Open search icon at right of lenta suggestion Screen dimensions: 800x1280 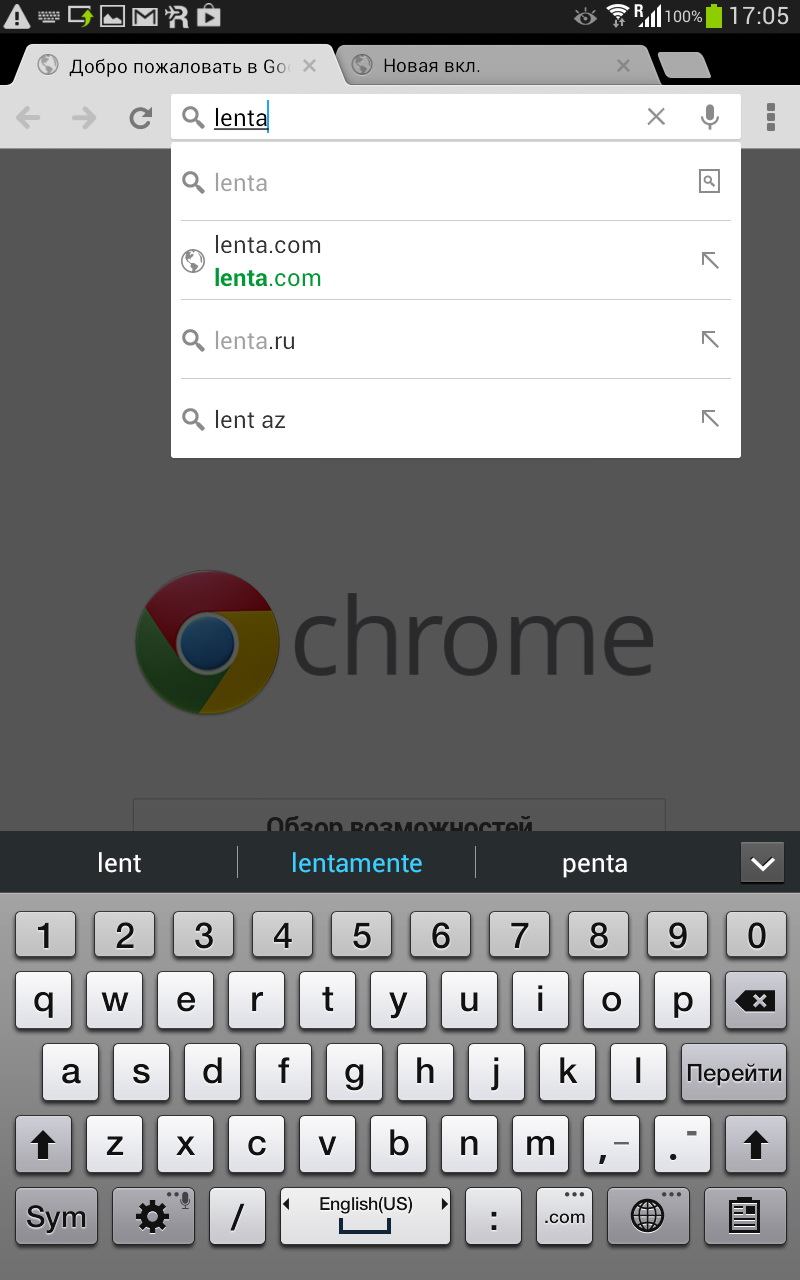[709, 181]
